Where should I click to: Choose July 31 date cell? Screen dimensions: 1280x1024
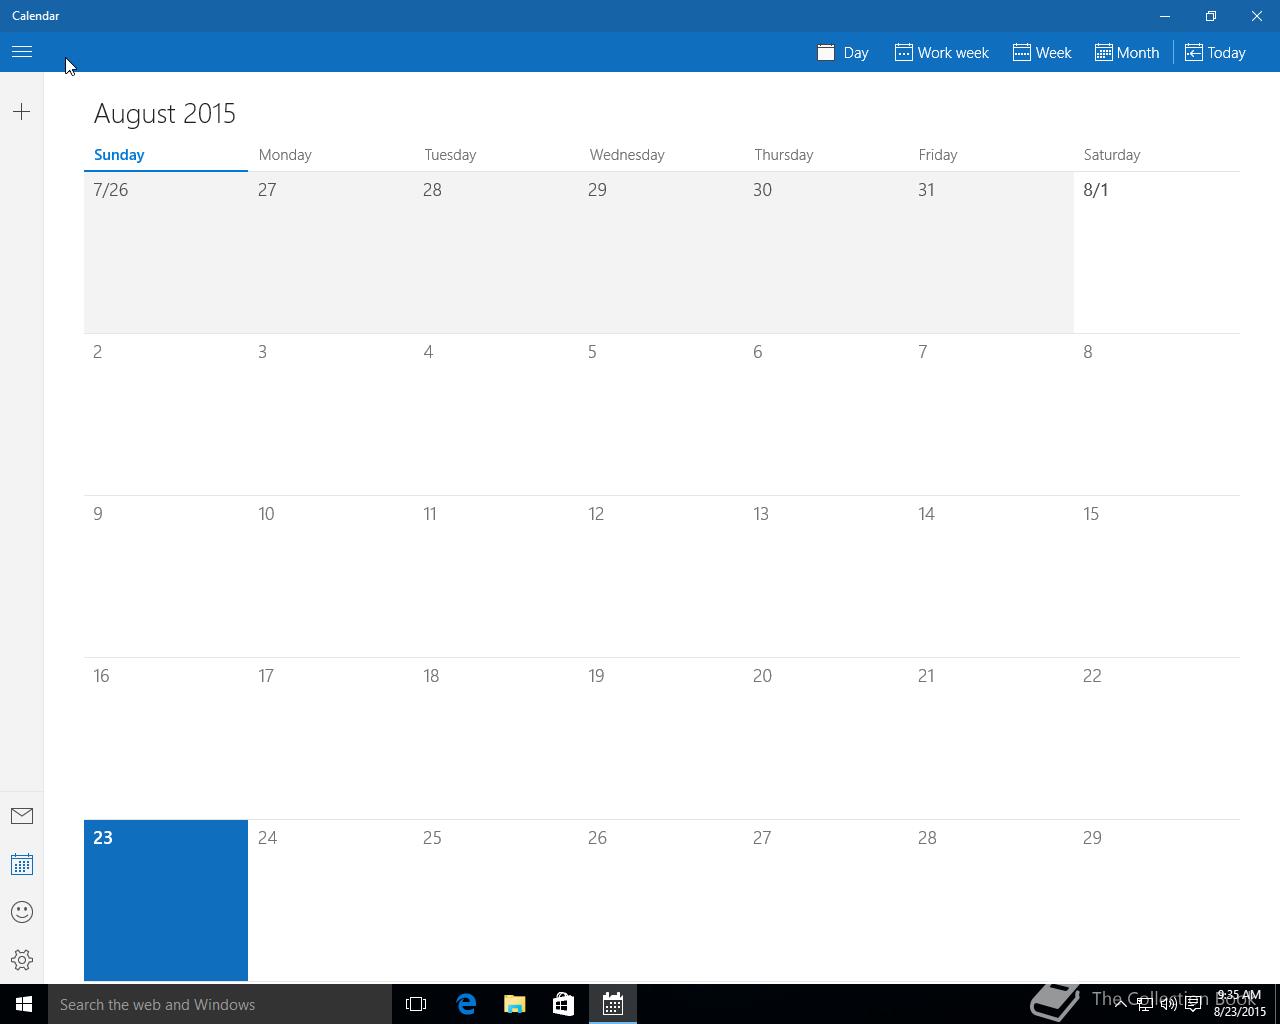point(991,252)
